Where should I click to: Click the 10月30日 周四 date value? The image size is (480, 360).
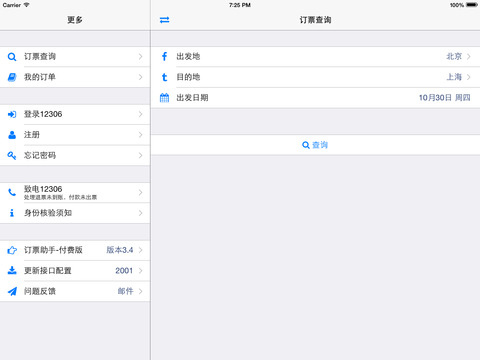[444, 98]
